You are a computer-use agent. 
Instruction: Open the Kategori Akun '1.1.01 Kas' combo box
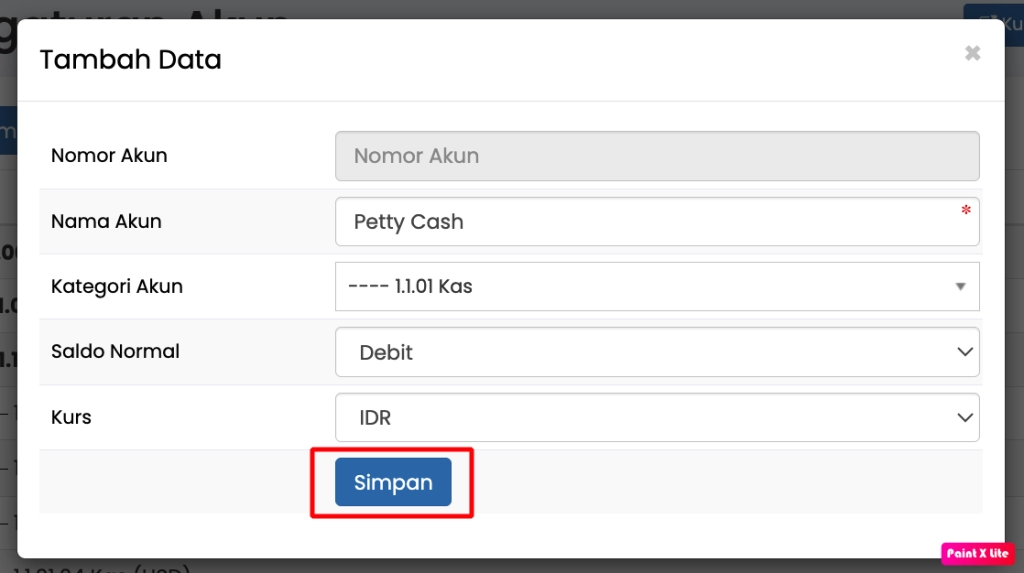tap(656, 287)
